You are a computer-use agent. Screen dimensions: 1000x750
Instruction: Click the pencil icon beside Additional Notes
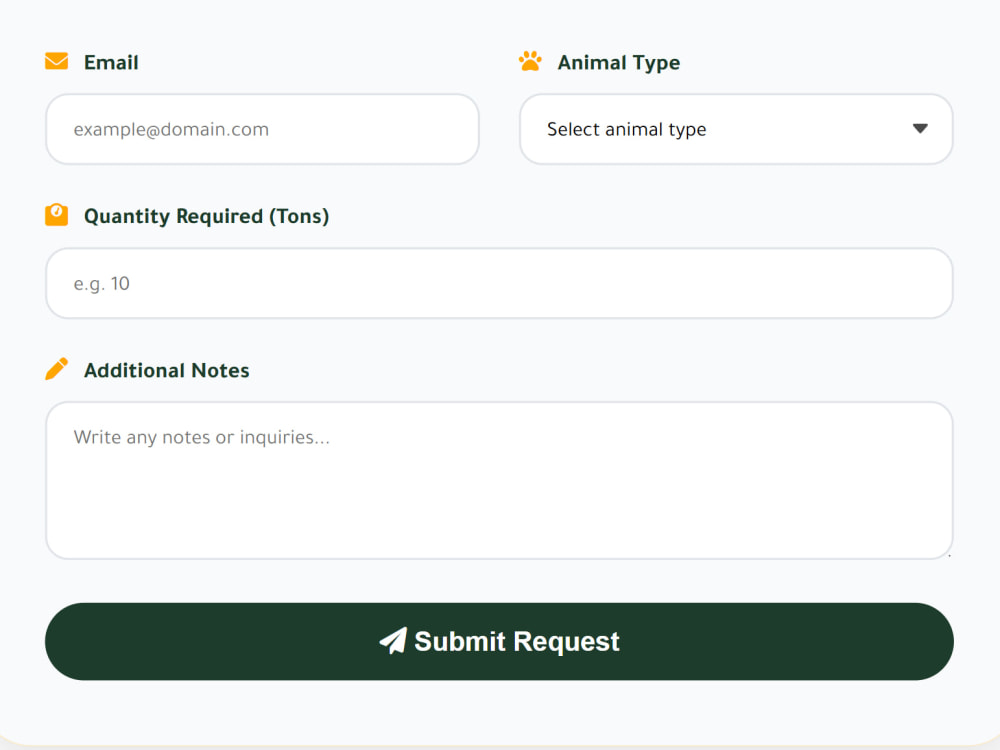point(57,369)
